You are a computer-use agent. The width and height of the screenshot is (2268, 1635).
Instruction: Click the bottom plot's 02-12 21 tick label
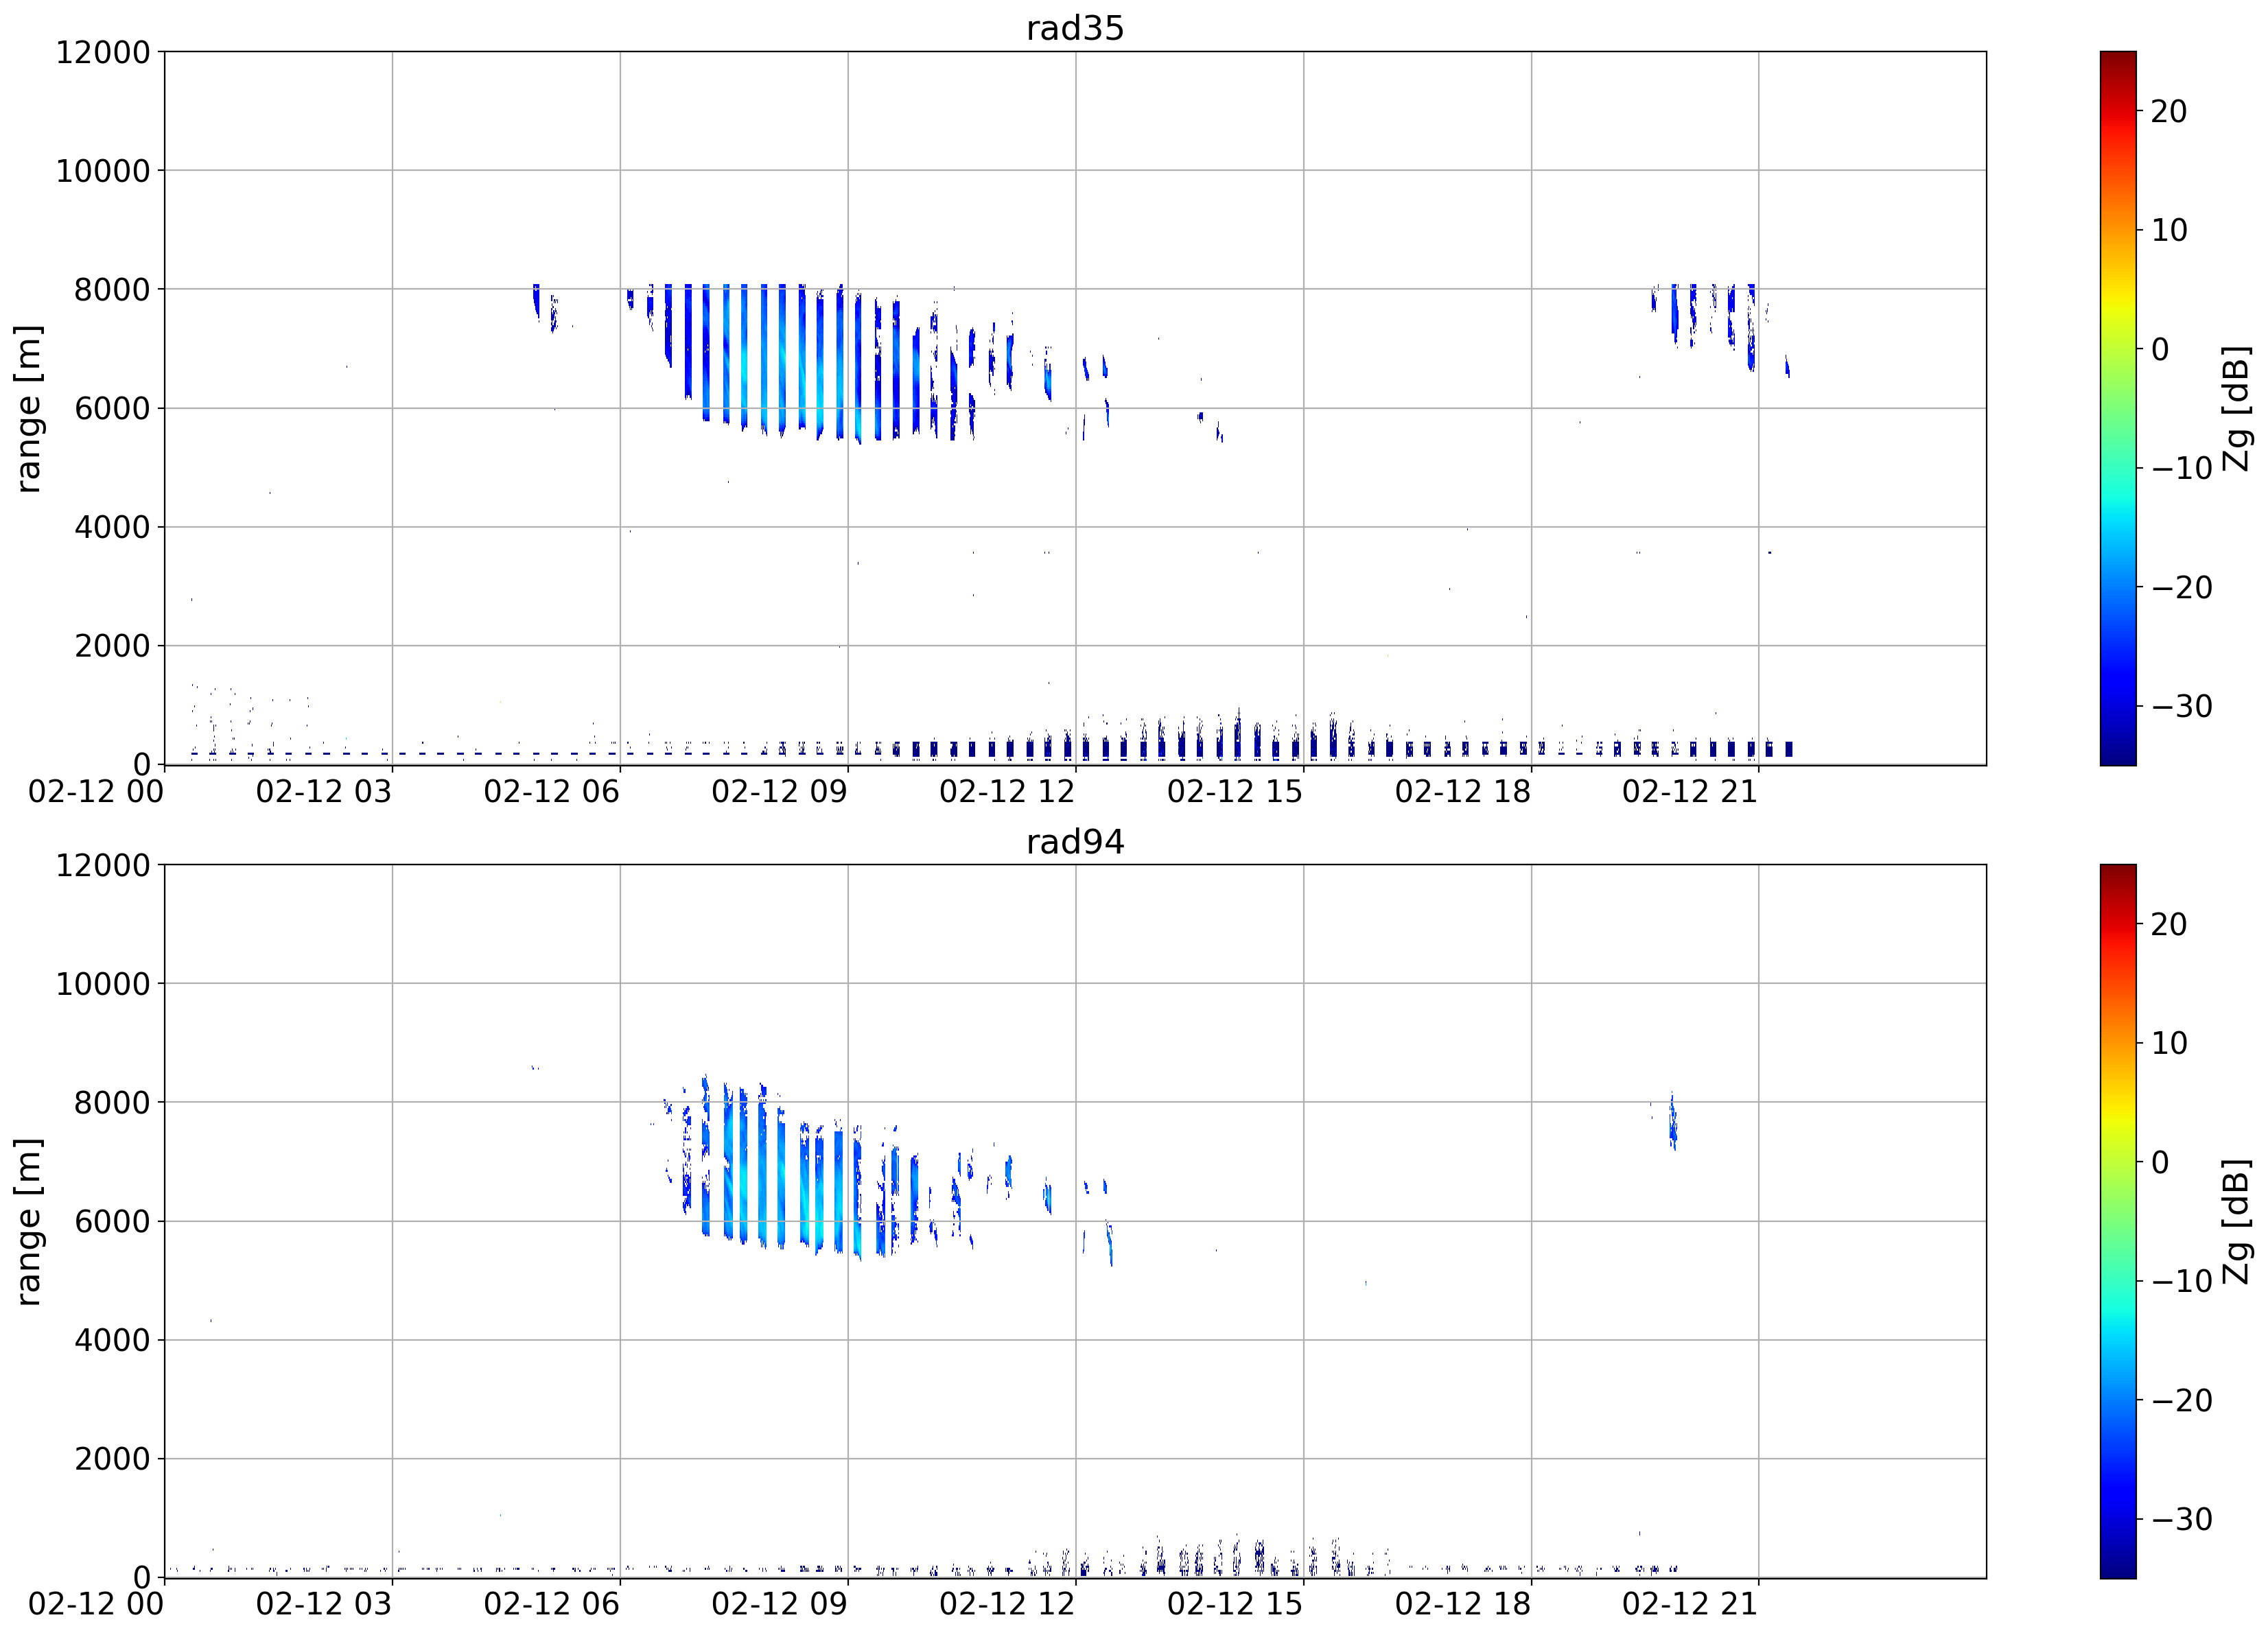coord(1690,1605)
